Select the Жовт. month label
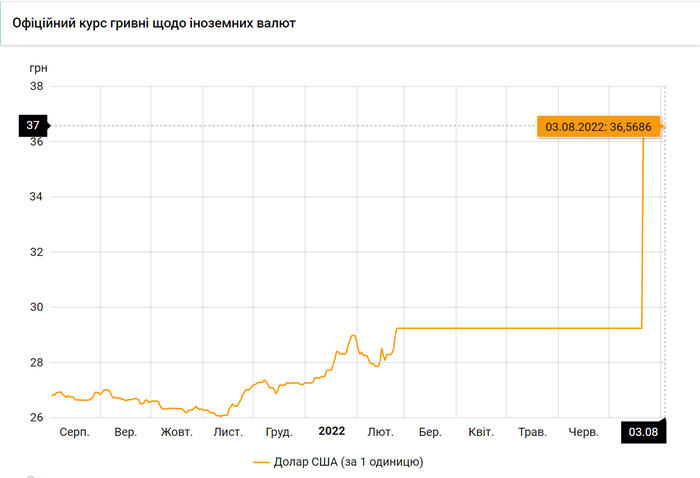 tap(176, 432)
